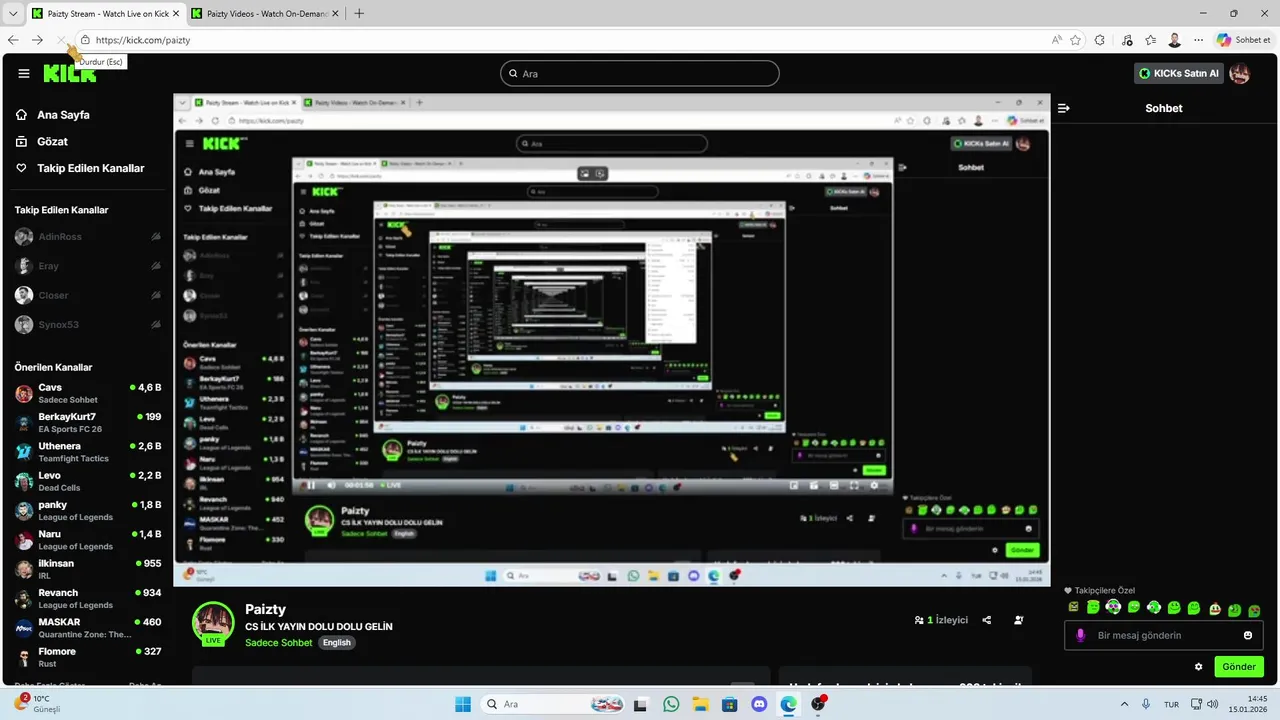Open the Edge three-dot menu

tap(1199, 40)
